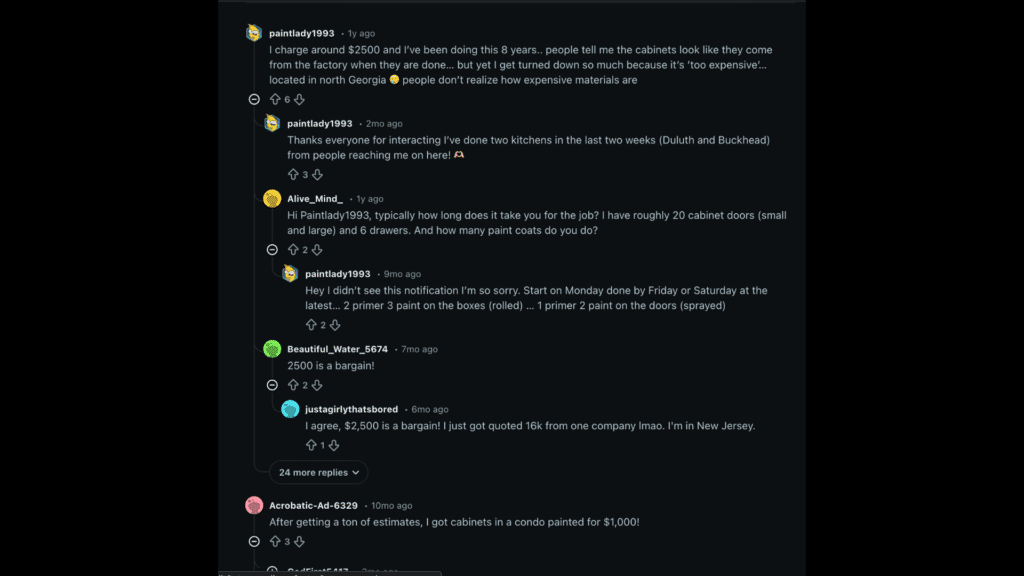Expand the '24 more replies' section
Image resolution: width=1024 pixels, height=576 pixels.
(x=318, y=472)
